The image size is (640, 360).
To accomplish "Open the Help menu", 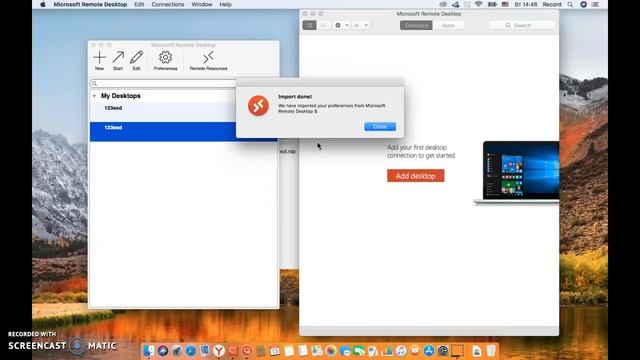I will pos(225,4).
